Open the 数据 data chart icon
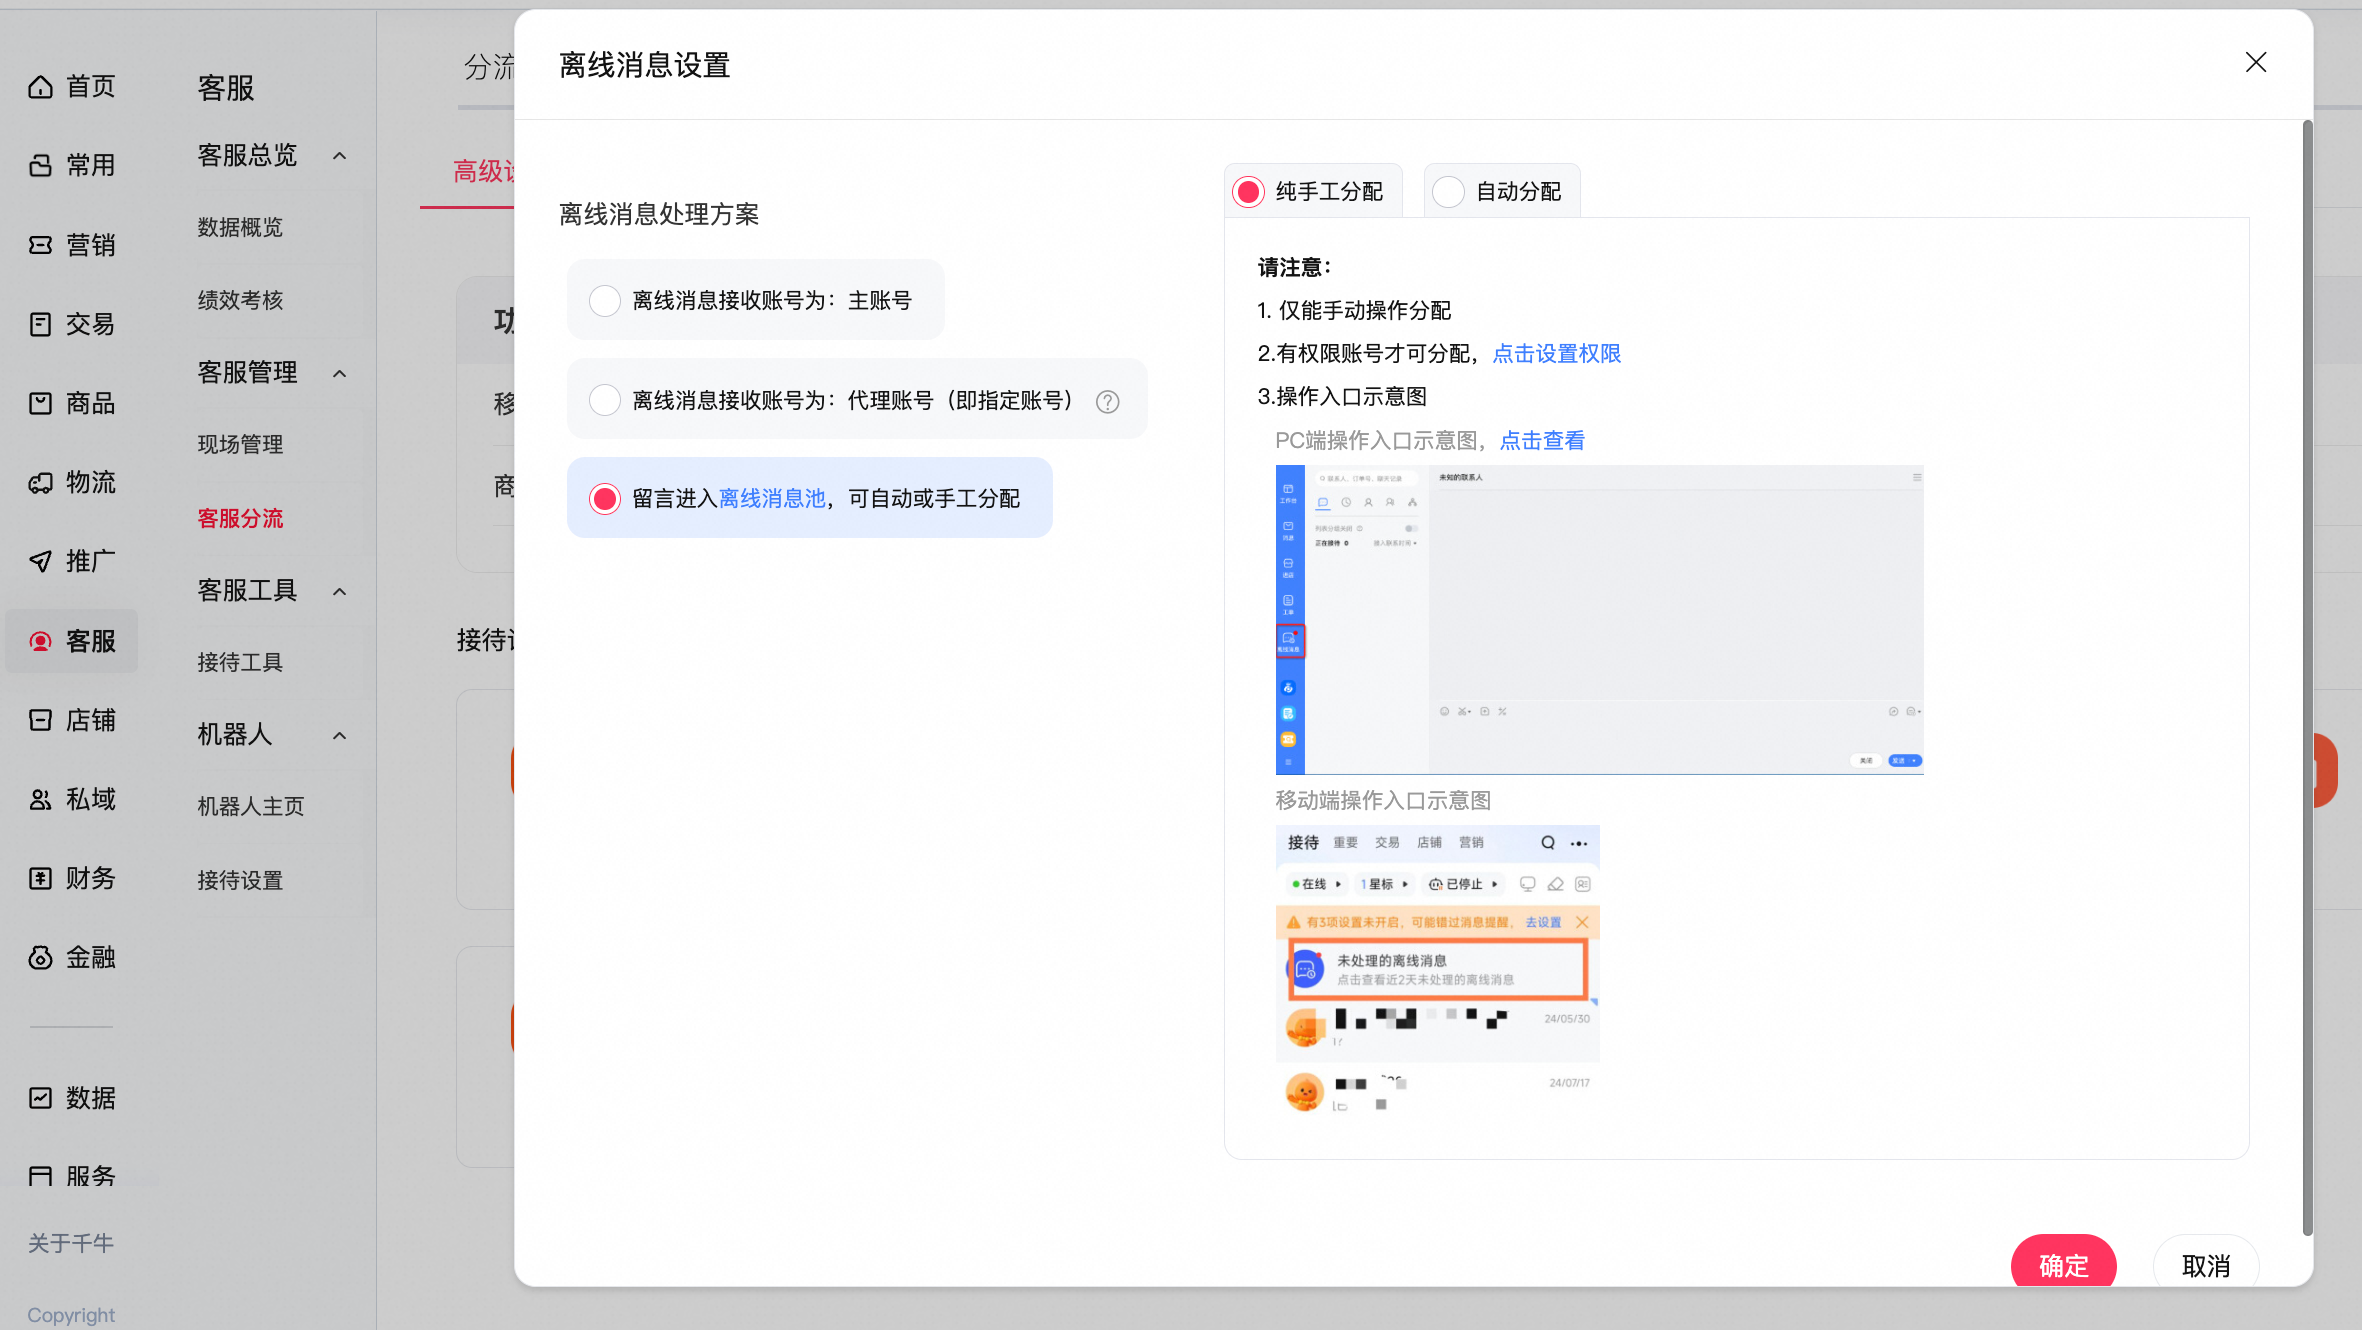2362x1330 pixels. pos(40,1098)
